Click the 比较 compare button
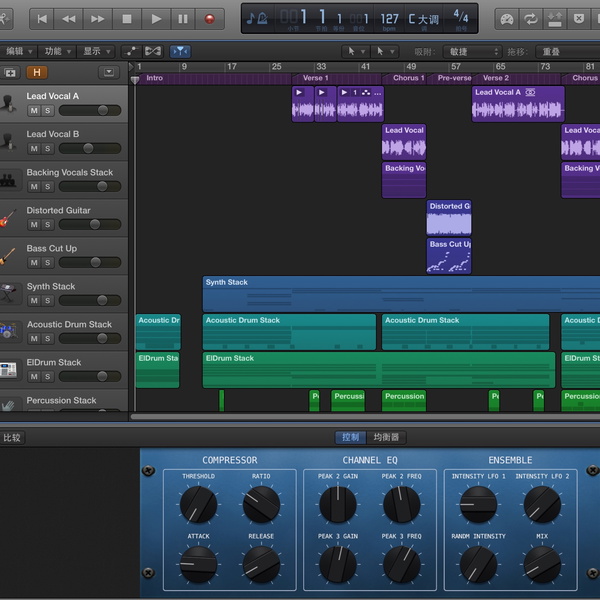 click(12, 437)
